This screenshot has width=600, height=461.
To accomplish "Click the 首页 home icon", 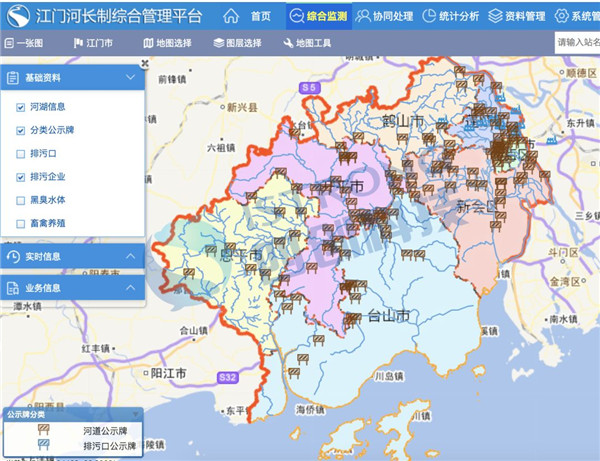I will pyautogui.click(x=231, y=16).
